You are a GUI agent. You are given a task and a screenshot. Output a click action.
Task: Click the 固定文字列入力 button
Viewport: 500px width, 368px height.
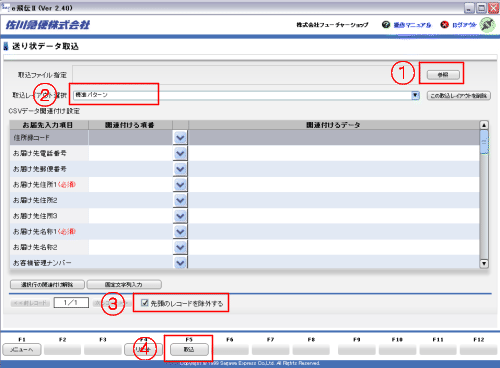coord(124,285)
